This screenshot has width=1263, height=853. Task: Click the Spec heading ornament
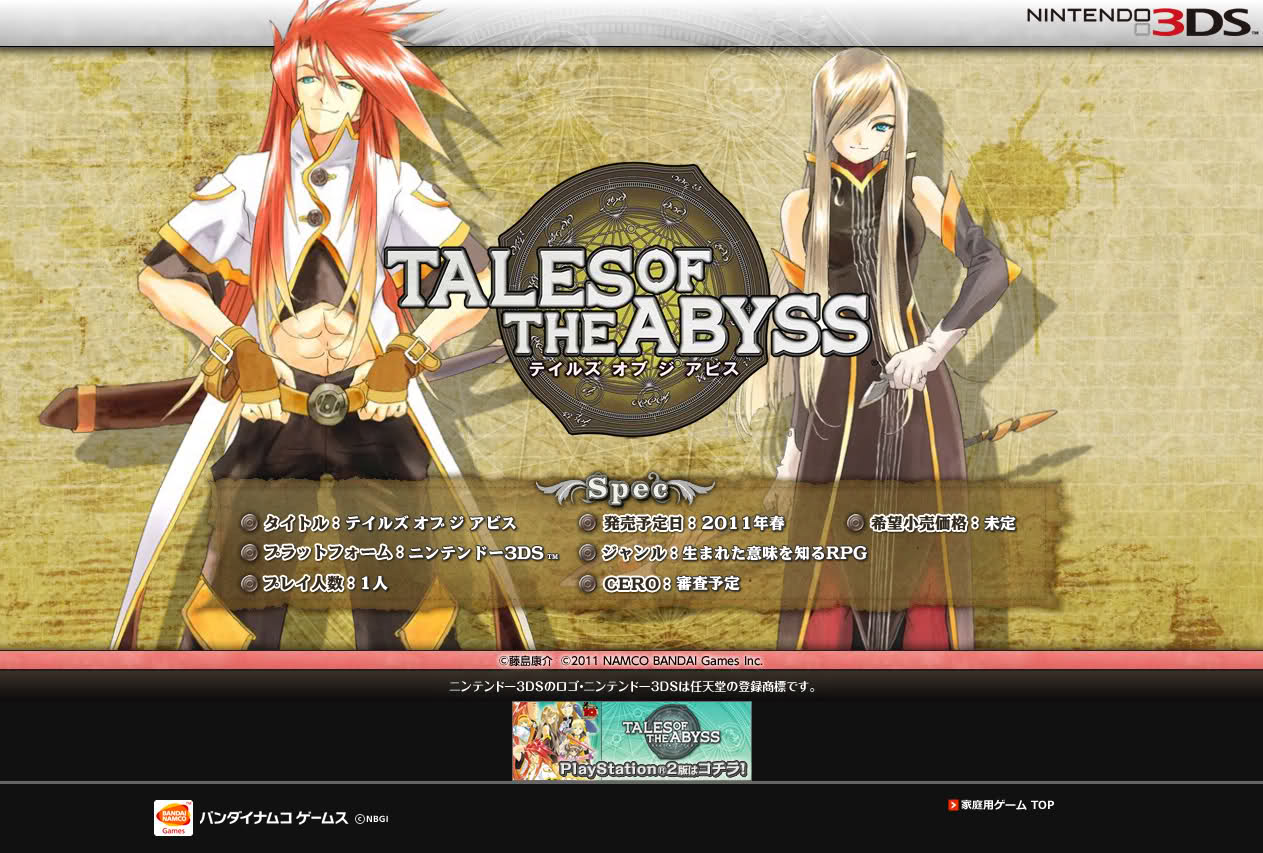coord(626,489)
